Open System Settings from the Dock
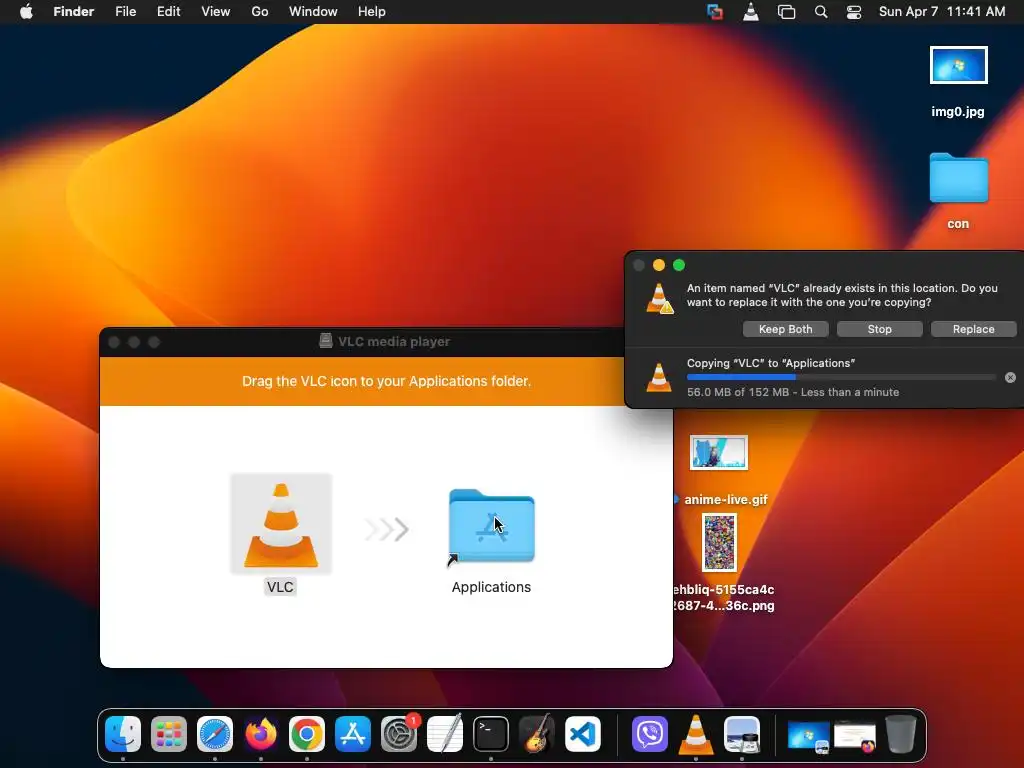1024x768 pixels. click(x=399, y=734)
